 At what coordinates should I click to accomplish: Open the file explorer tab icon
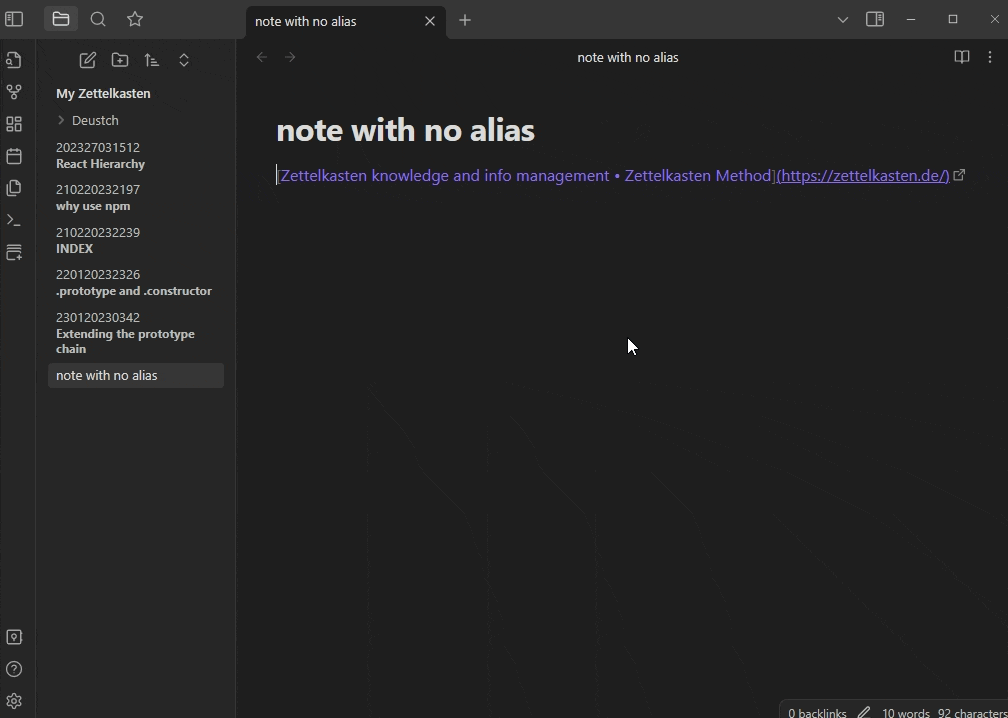[x=61, y=19]
